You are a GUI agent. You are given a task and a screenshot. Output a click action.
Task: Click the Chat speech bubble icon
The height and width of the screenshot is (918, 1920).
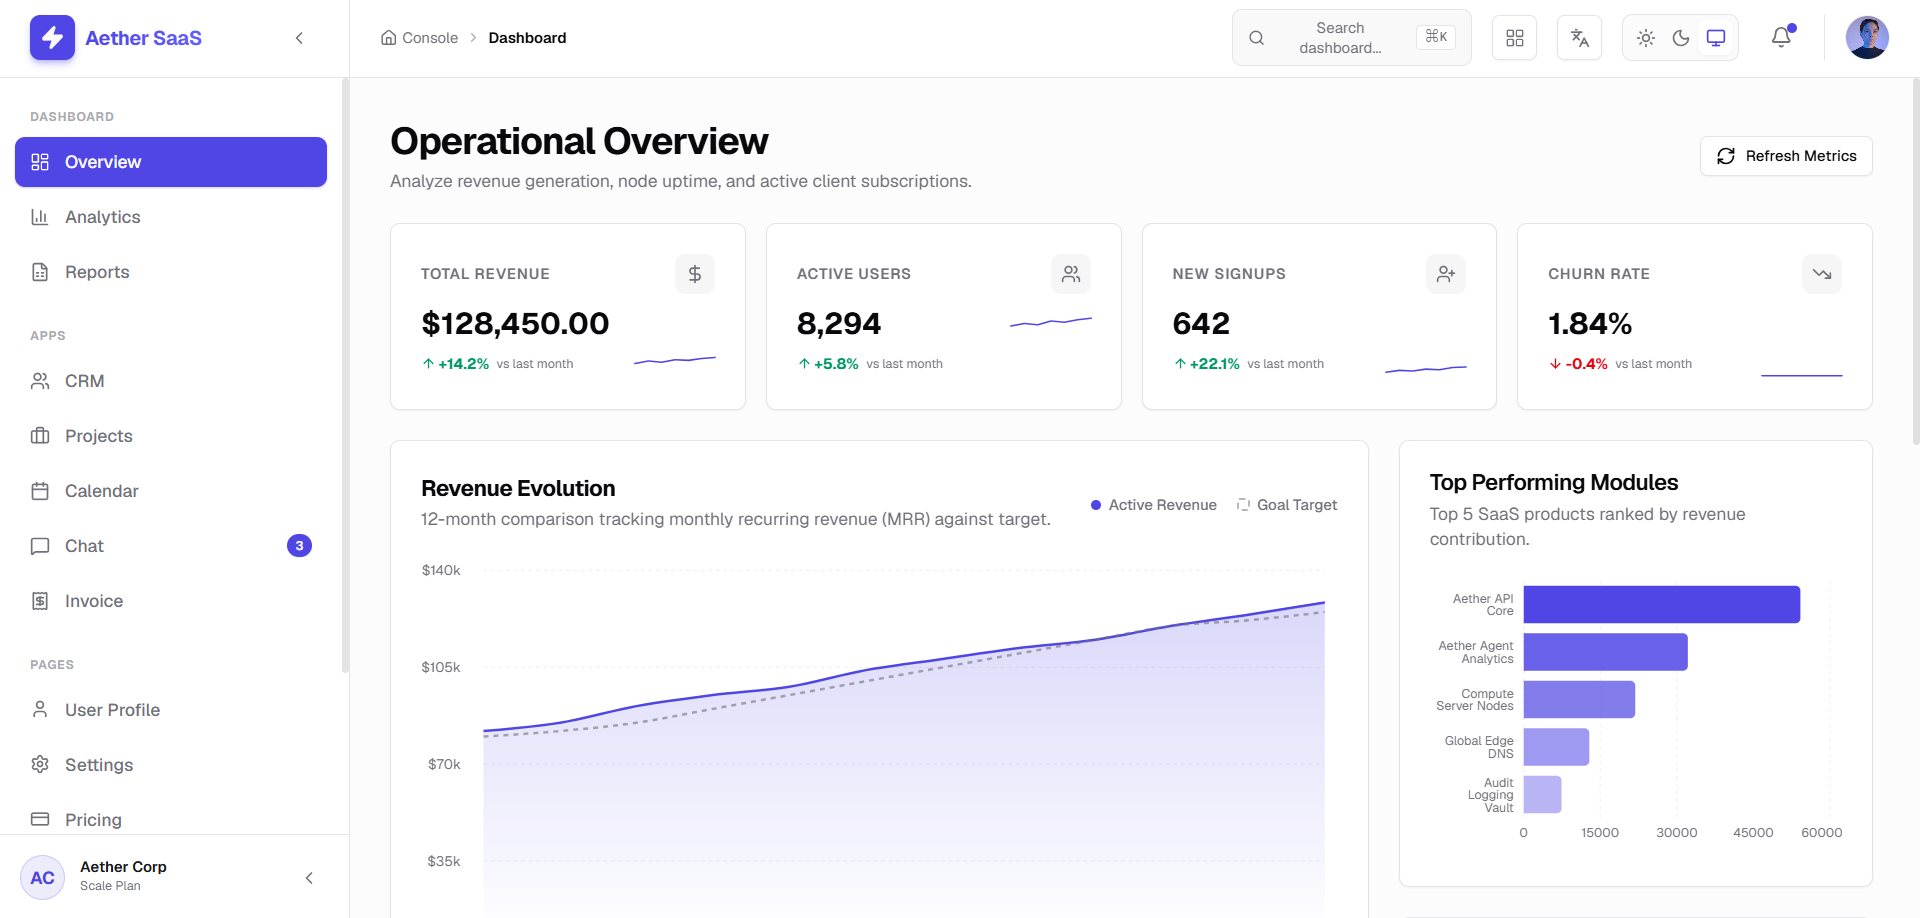point(40,546)
